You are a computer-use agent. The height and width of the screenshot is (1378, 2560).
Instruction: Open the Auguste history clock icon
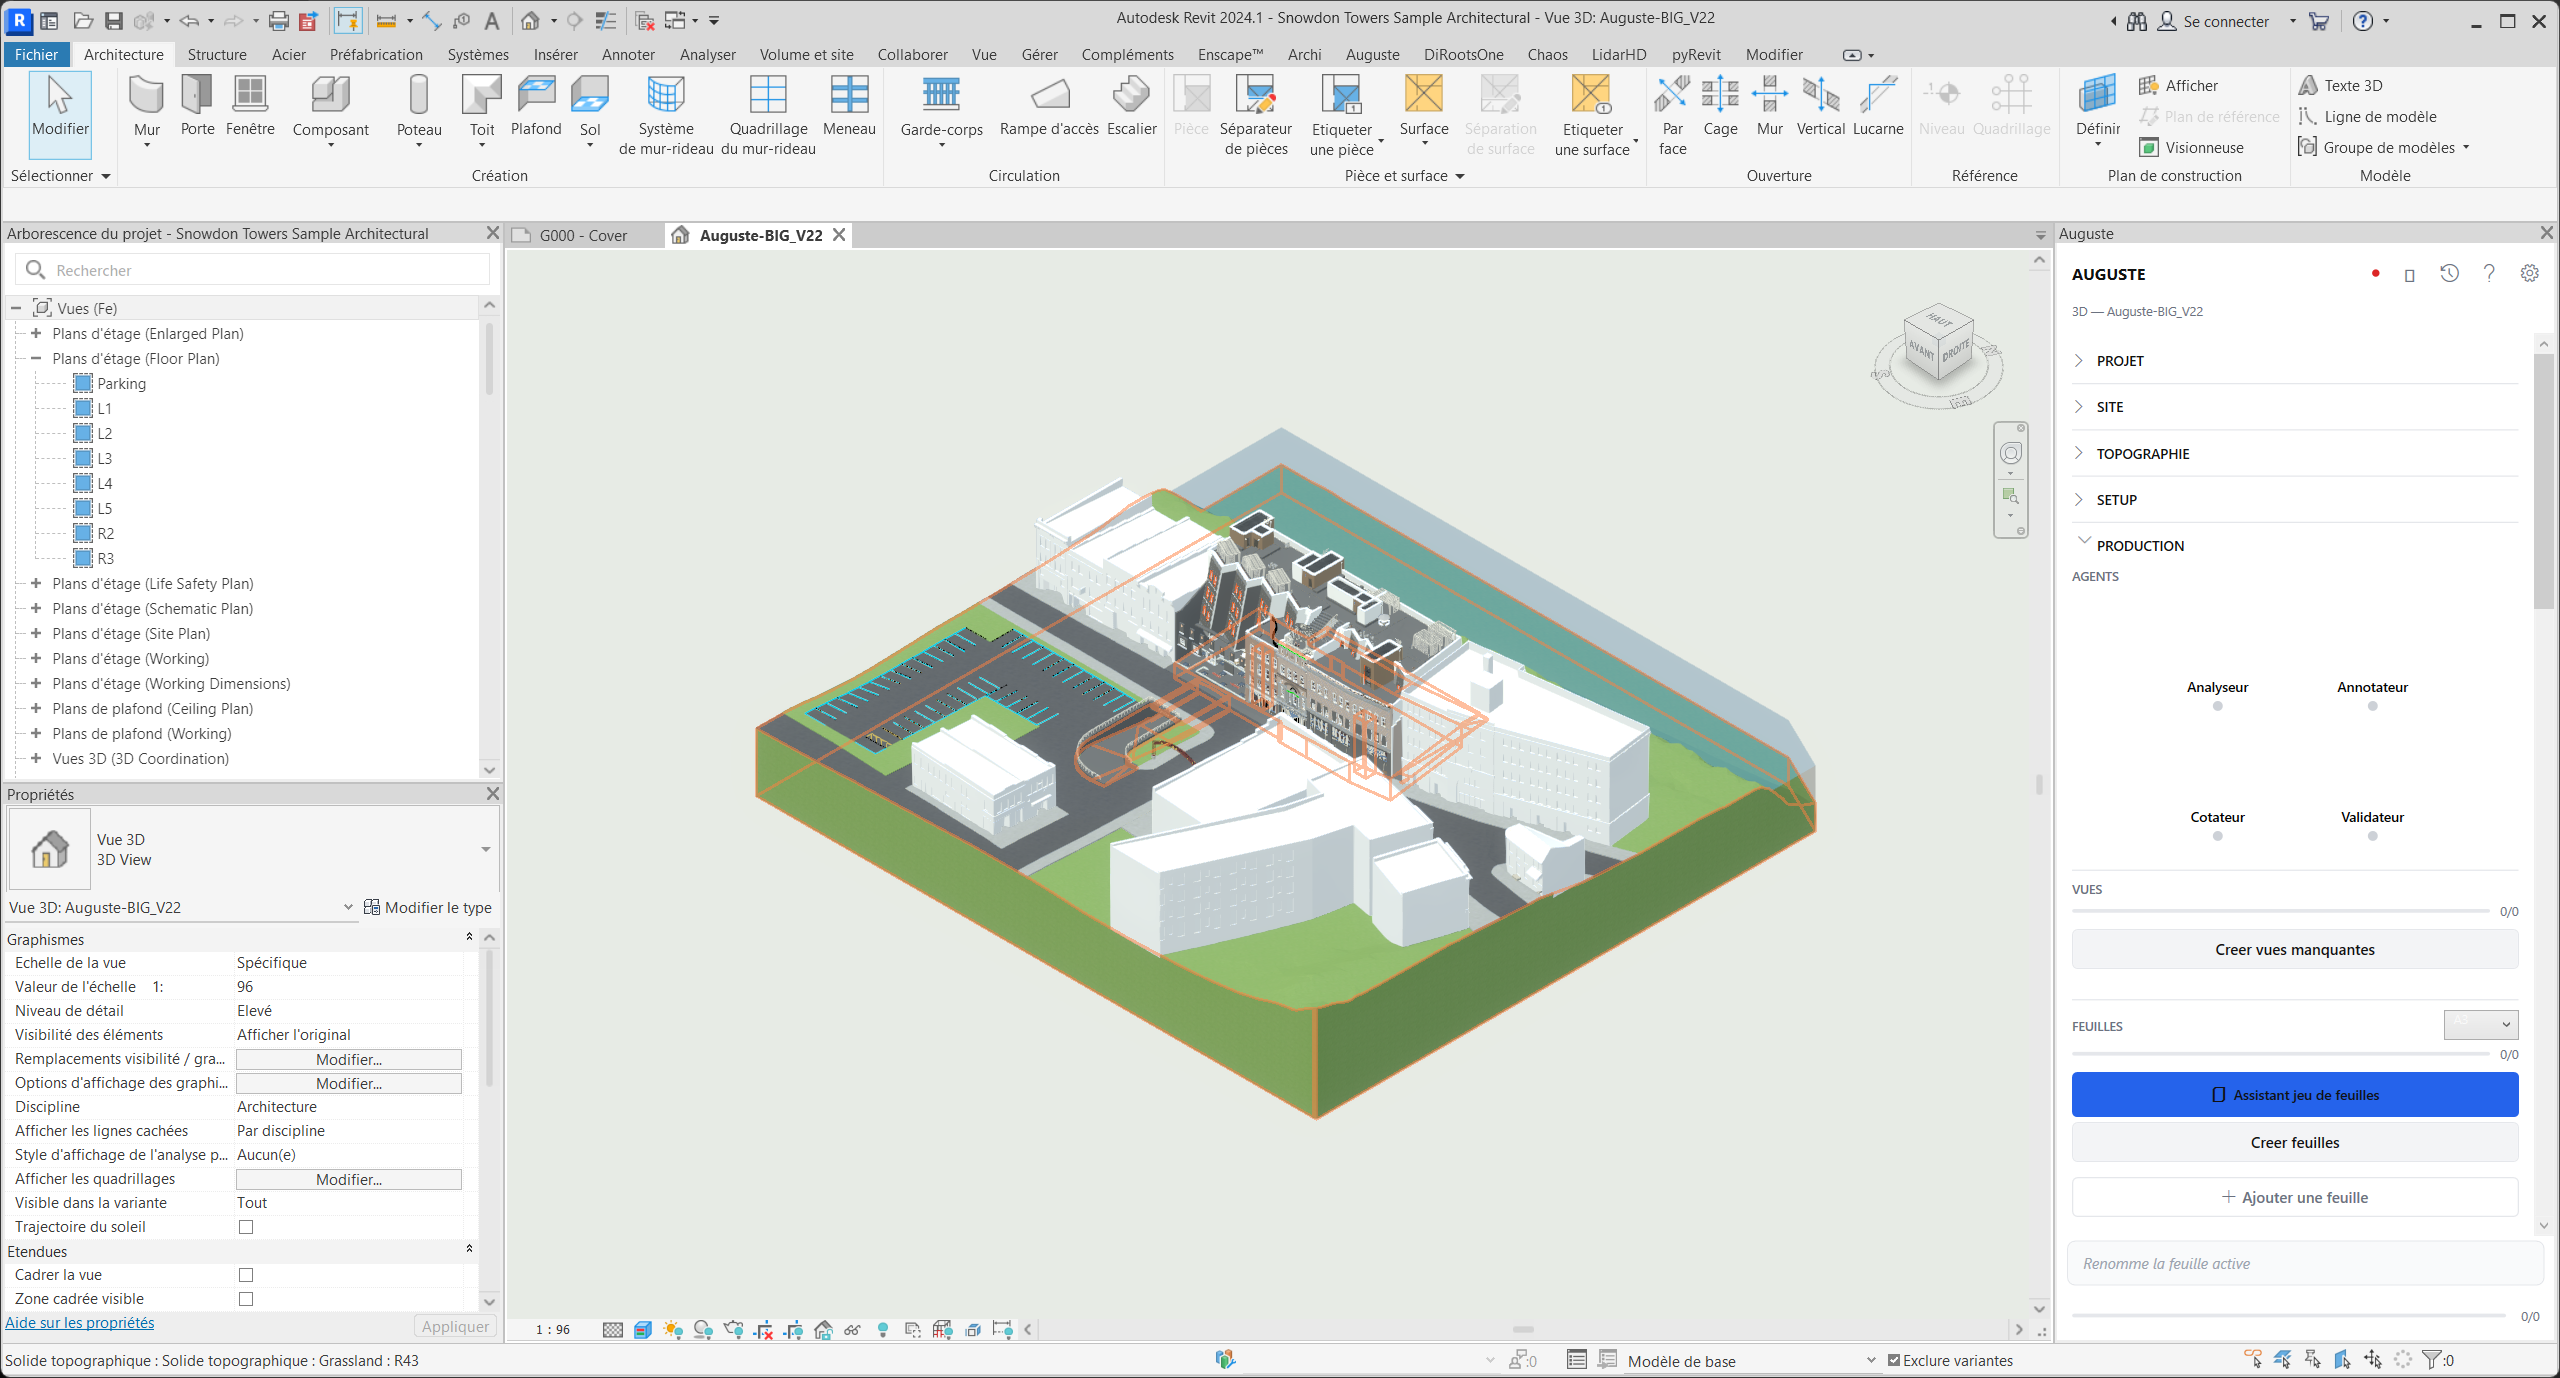pos(2449,273)
